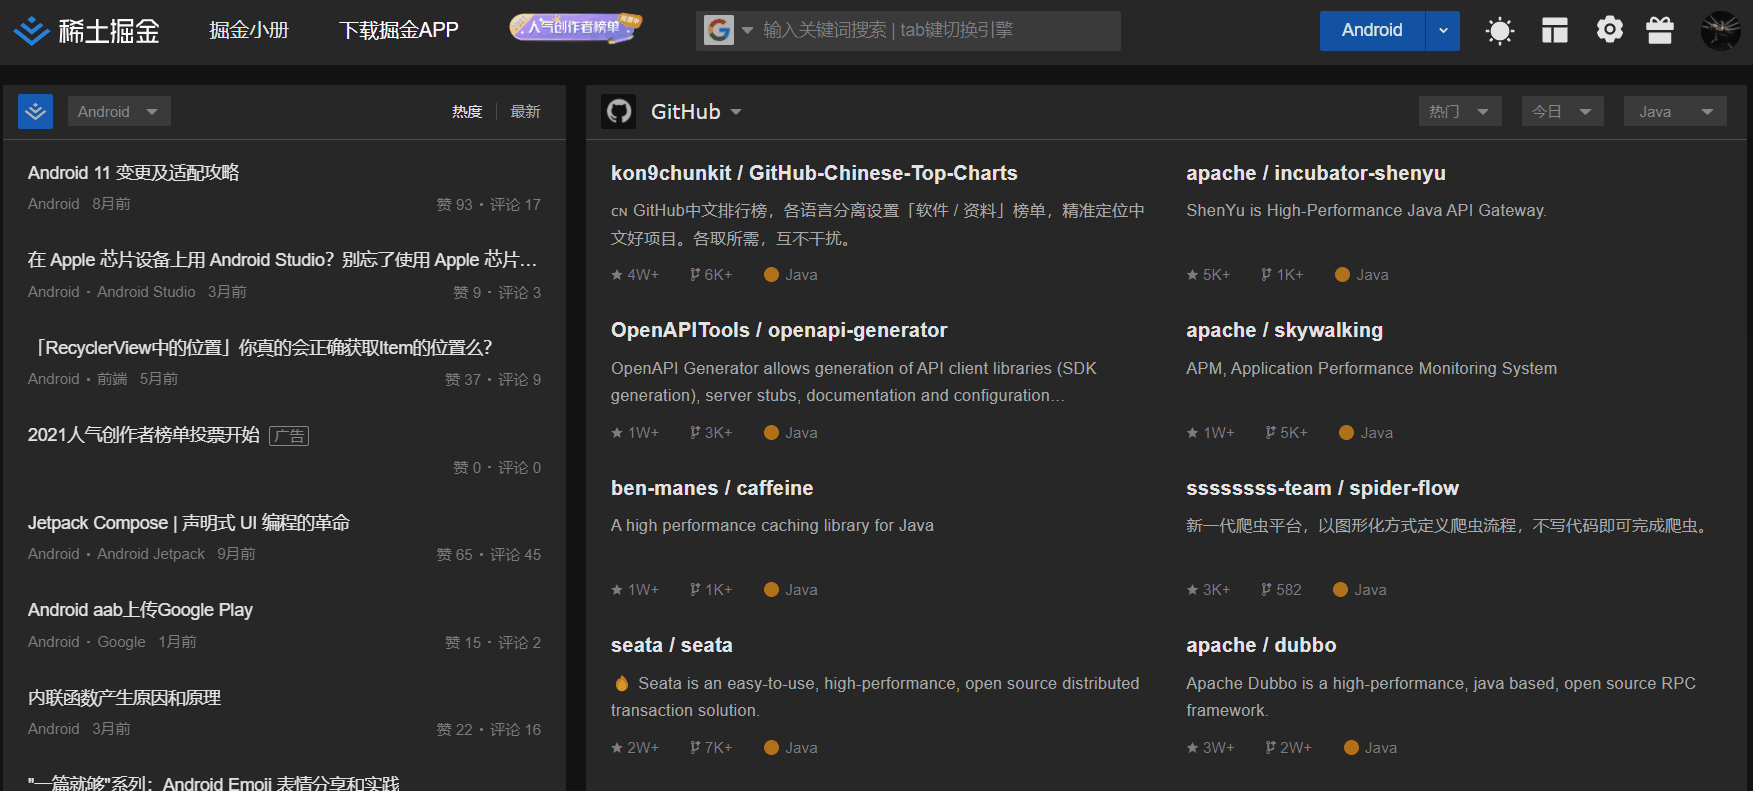
Task: Switch to the 最新 sort tab
Action: (x=526, y=112)
